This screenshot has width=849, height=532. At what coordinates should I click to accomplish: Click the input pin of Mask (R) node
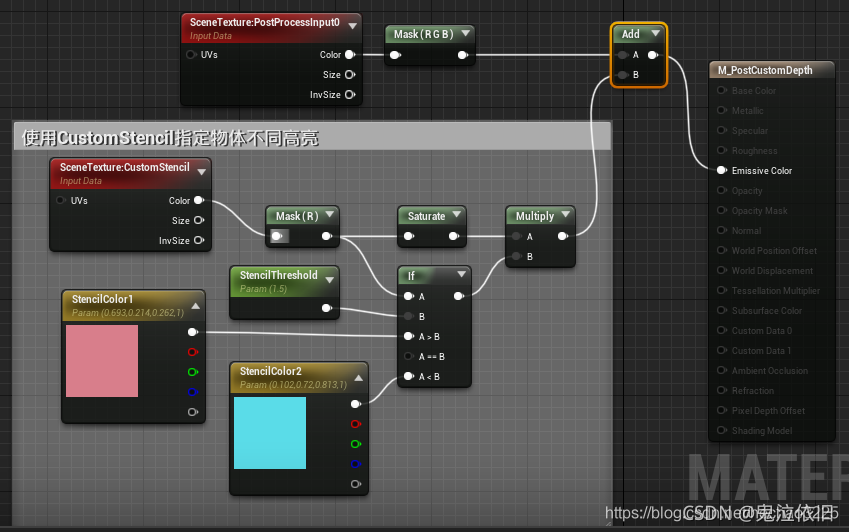[277, 236]
